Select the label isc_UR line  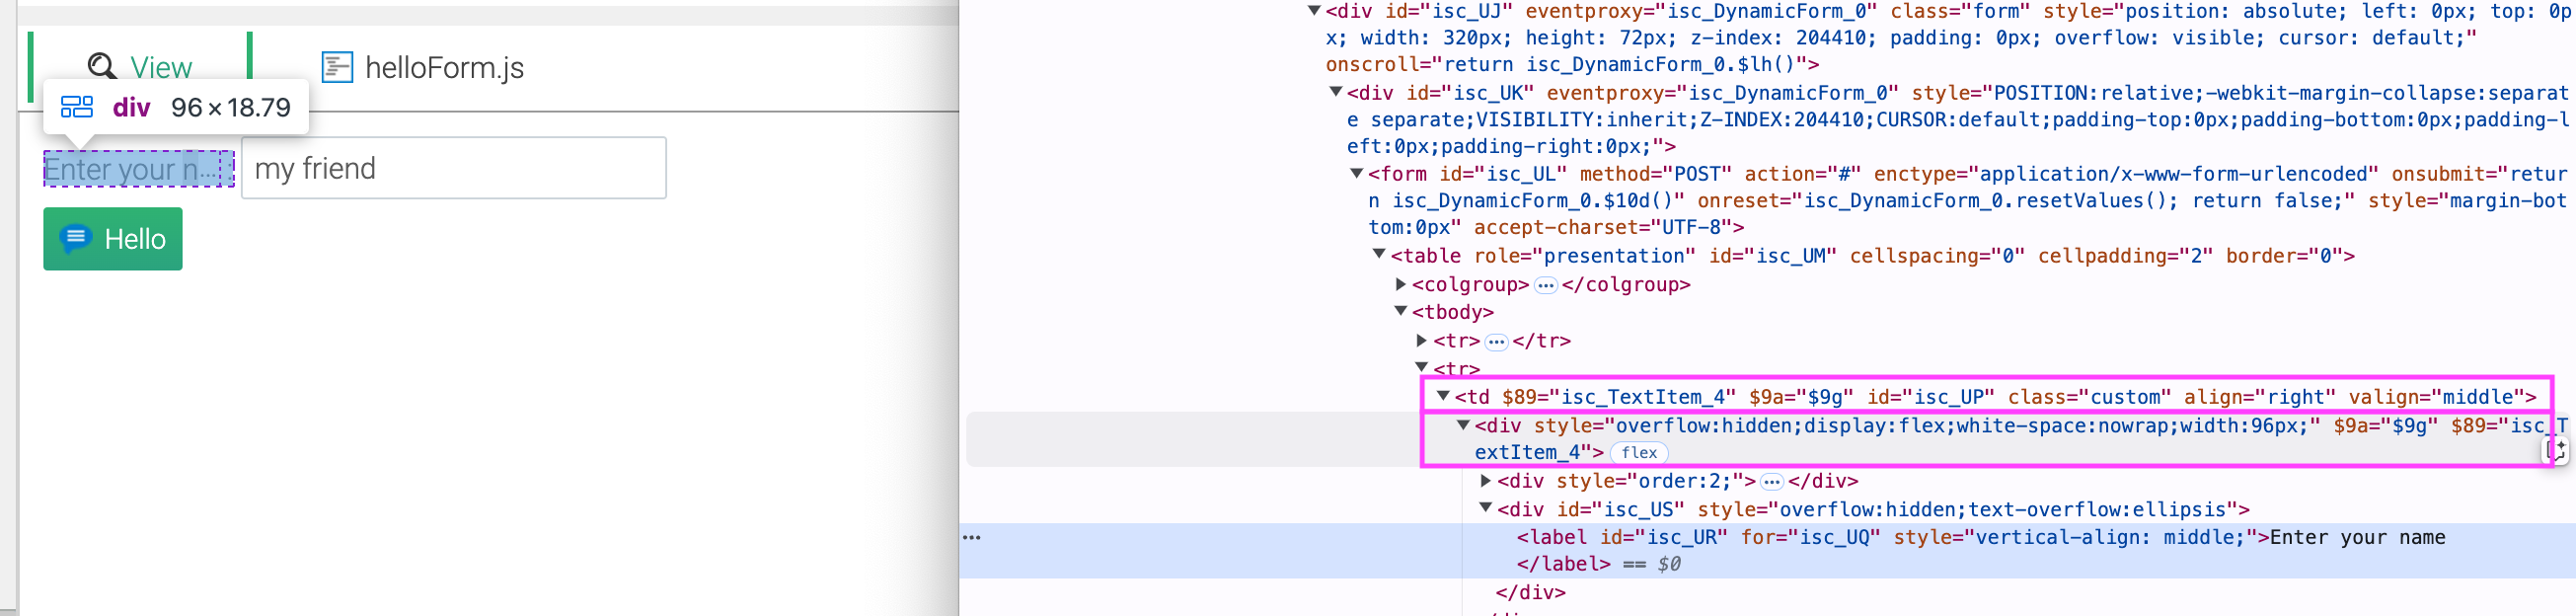tap(1980, 537)
